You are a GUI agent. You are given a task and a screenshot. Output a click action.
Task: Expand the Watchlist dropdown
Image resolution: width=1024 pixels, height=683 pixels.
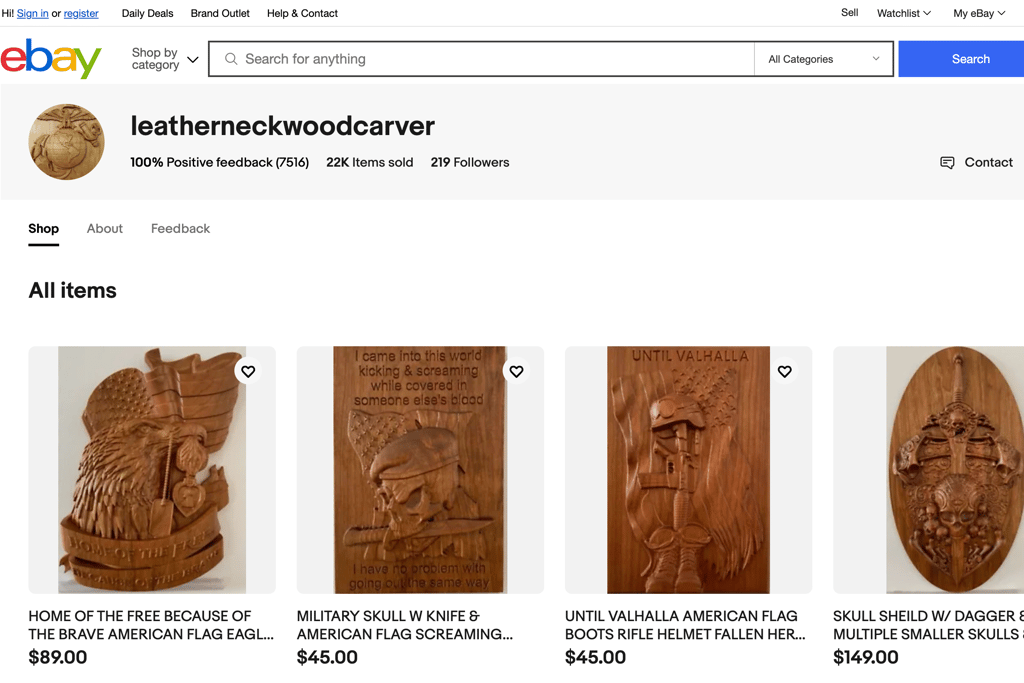(904, 13)
